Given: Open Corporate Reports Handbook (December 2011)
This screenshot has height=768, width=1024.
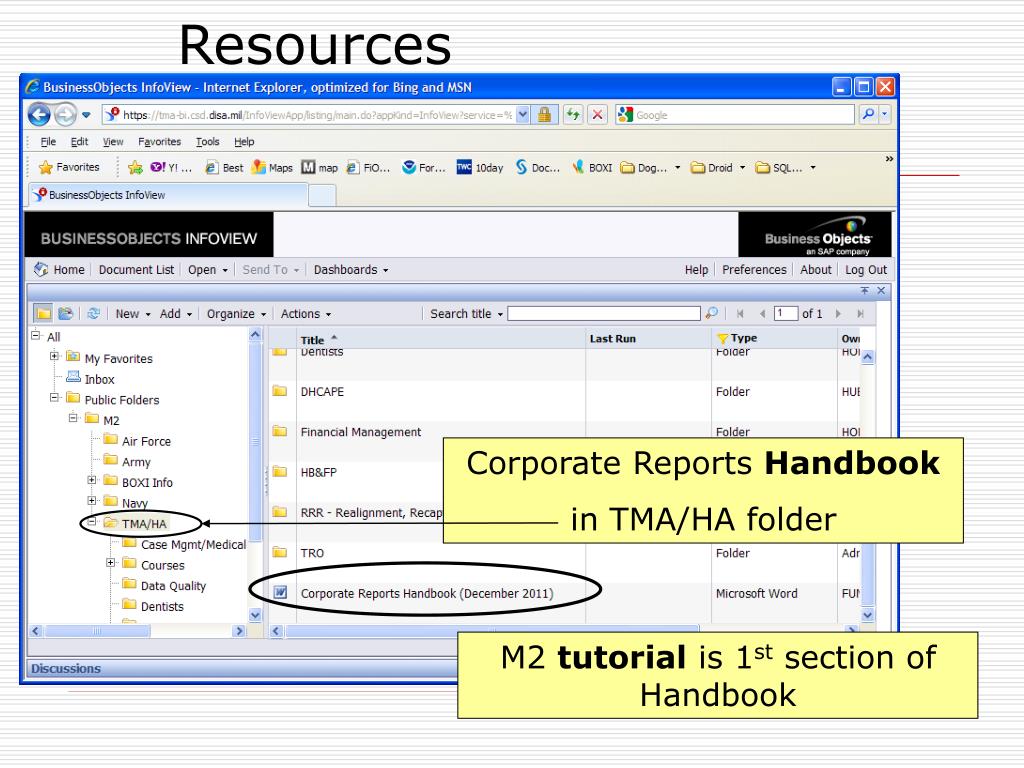Looking at the screenshot, I should 427,593.
